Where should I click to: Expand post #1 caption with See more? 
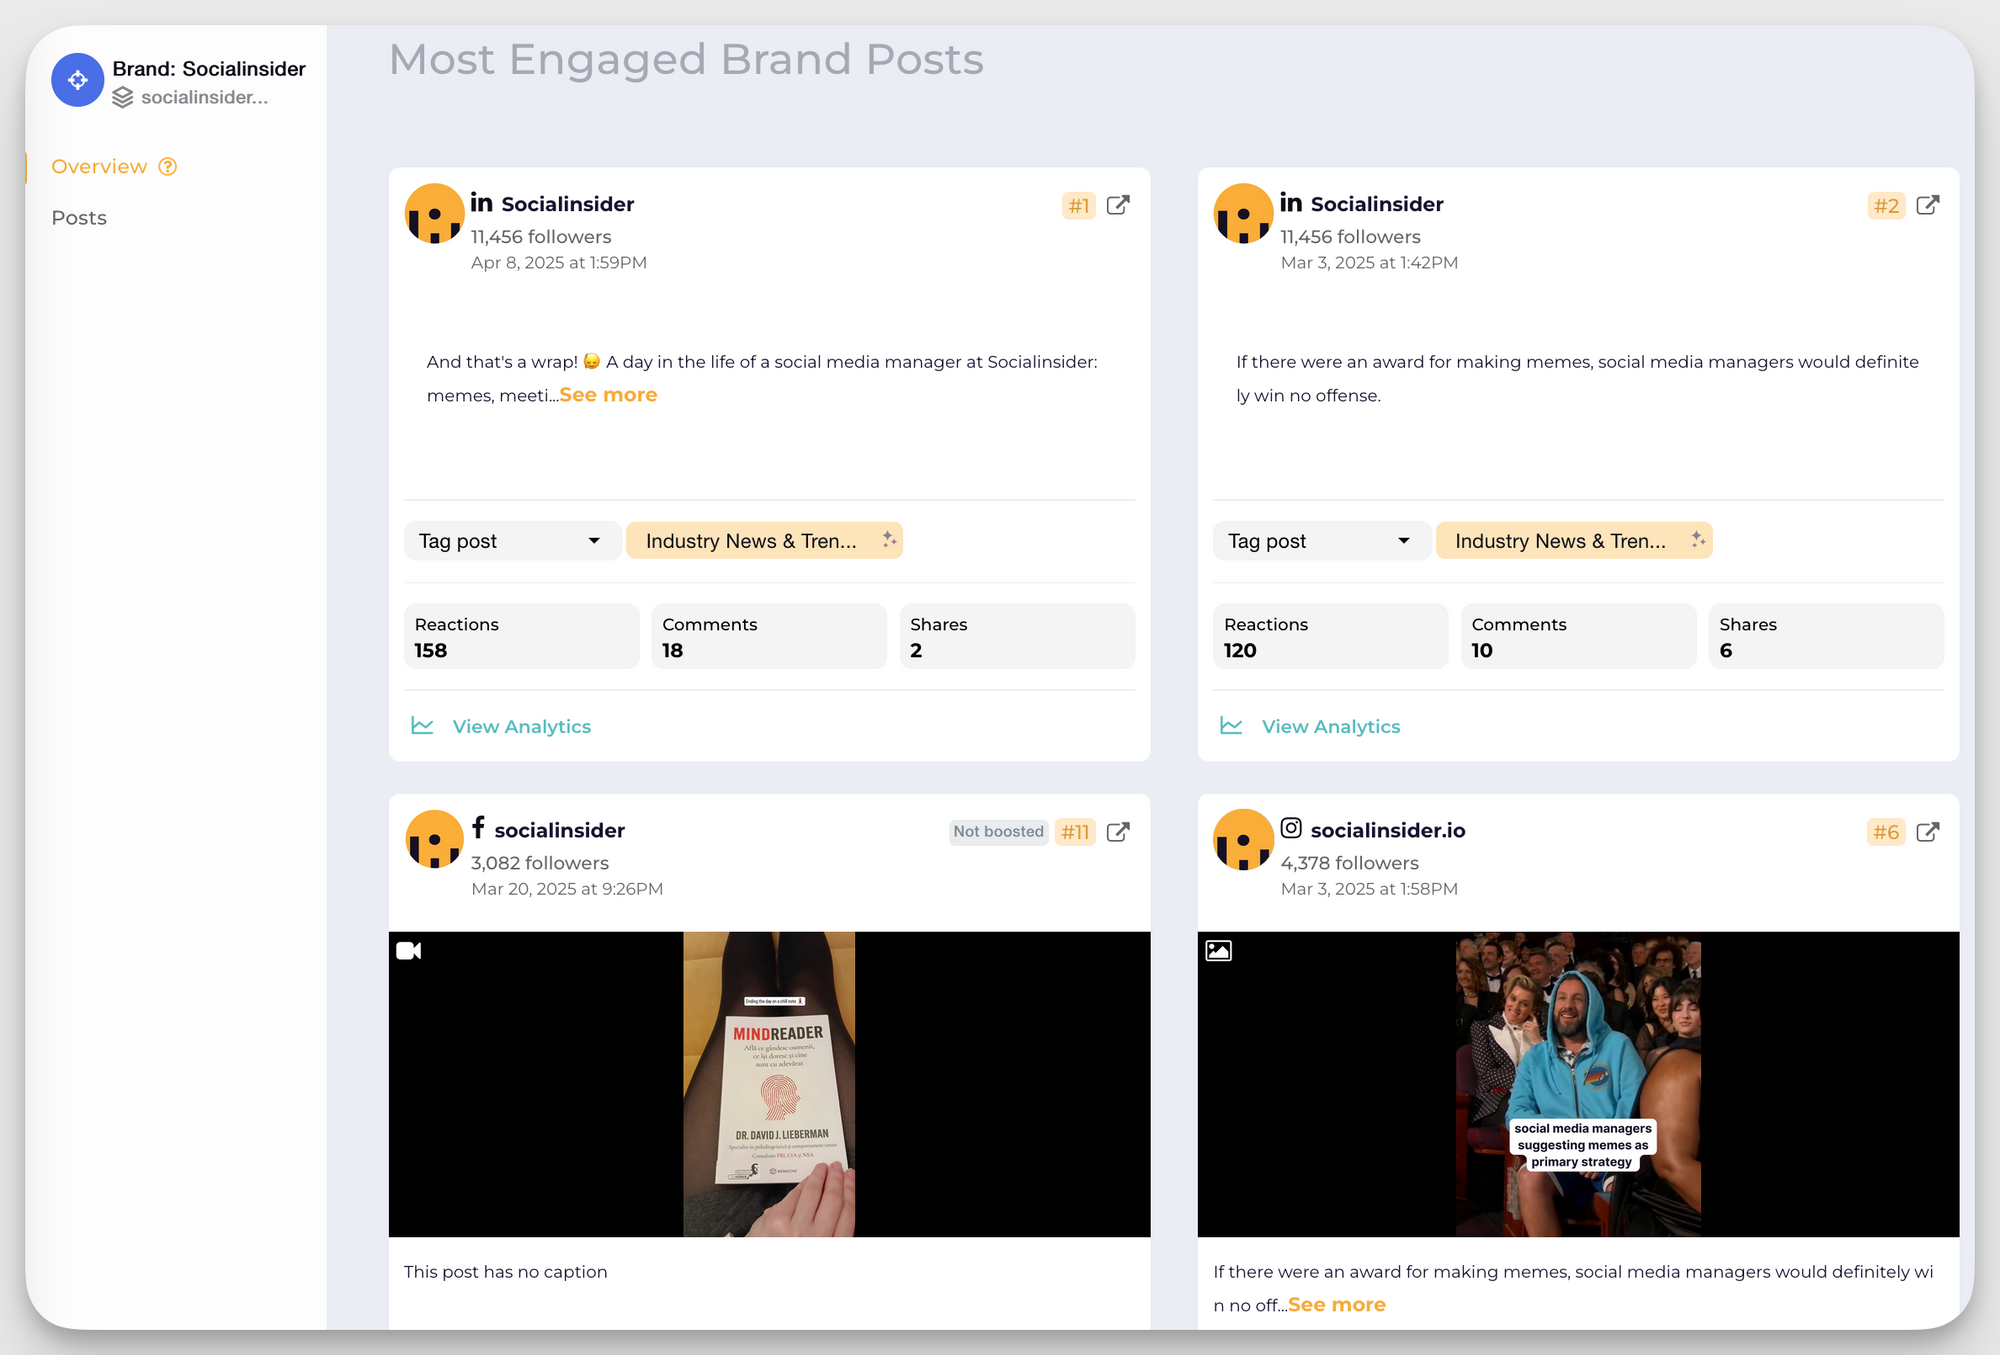pos(608,395)
